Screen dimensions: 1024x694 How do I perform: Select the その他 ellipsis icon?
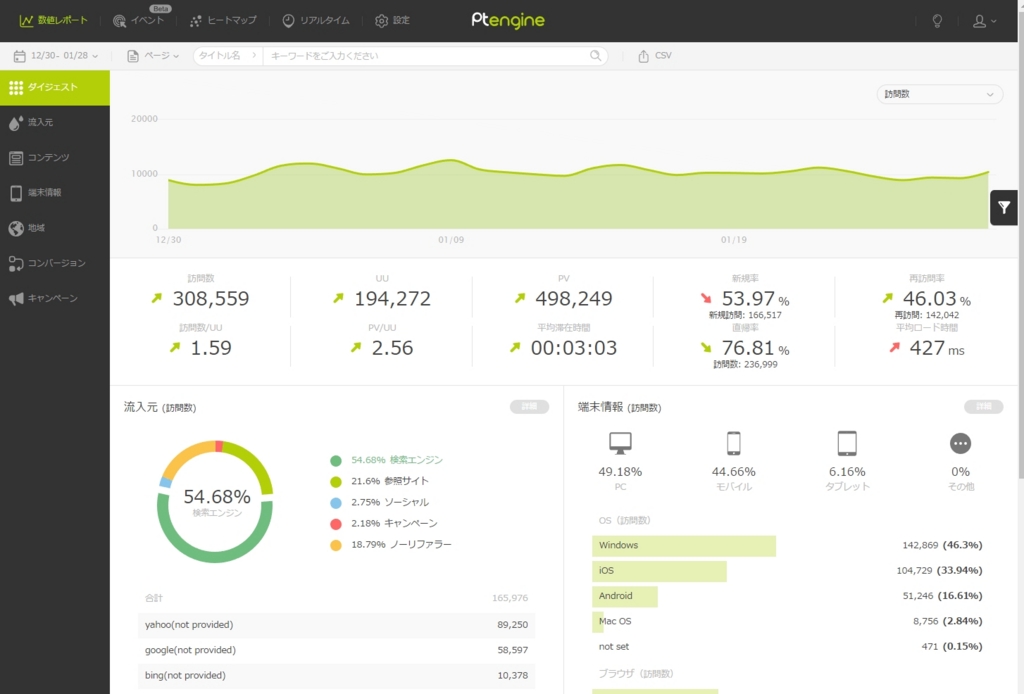pos(960,443)
